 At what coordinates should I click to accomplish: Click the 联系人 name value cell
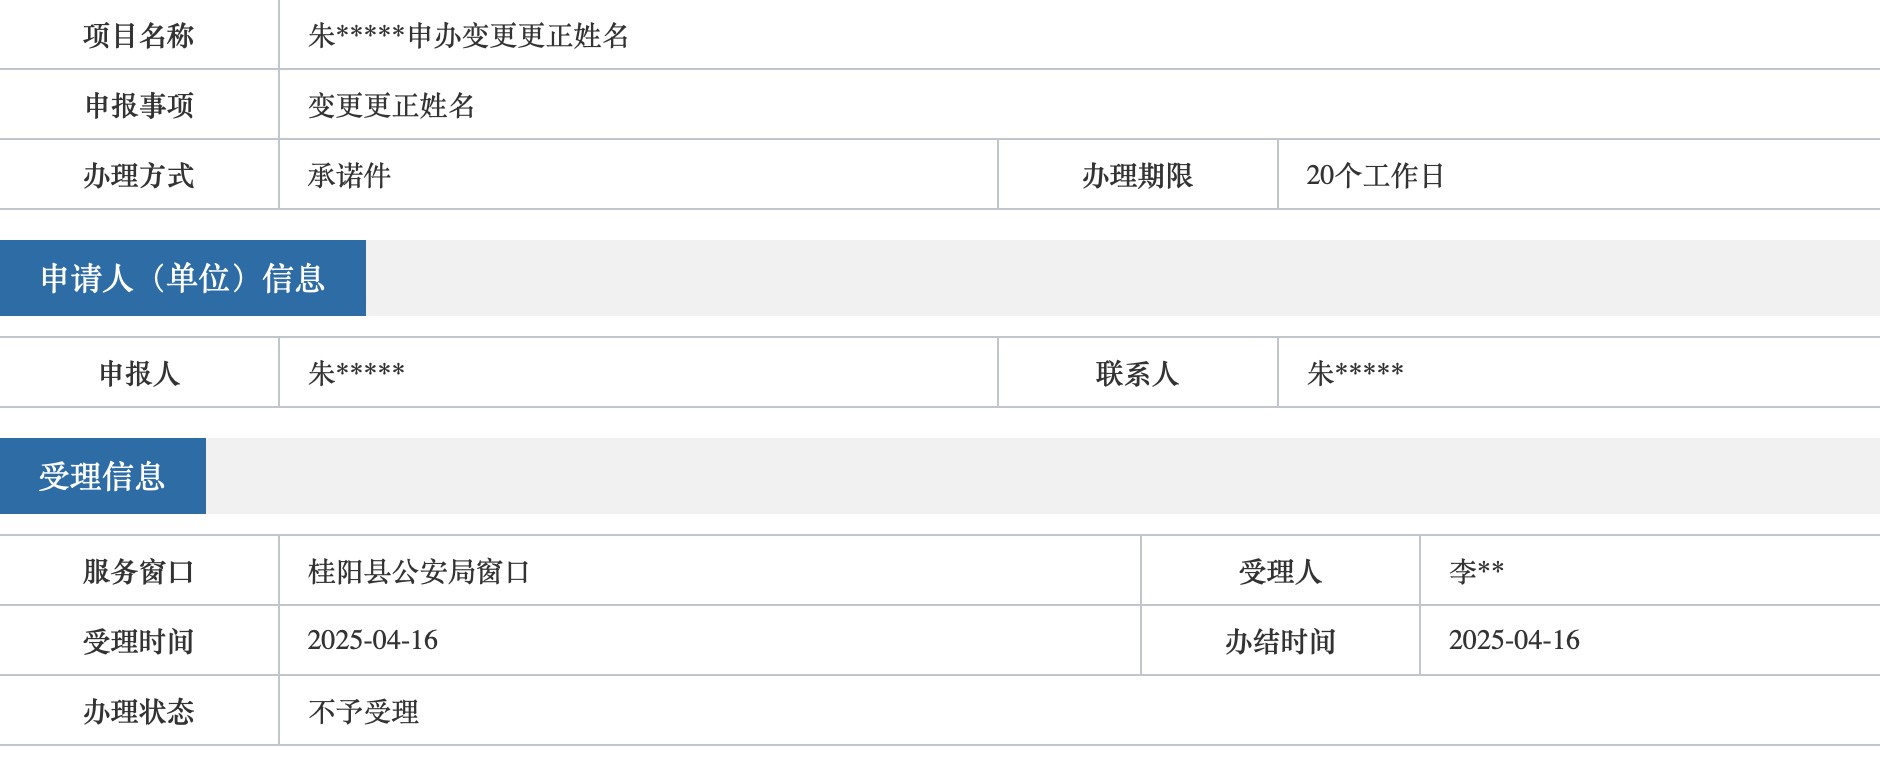tap(1355, 373)
